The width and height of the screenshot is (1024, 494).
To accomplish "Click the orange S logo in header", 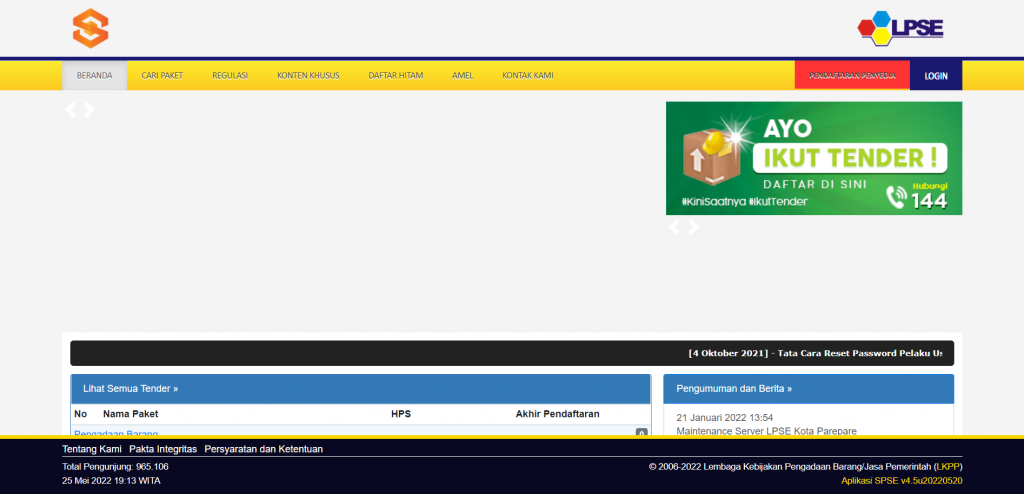I will click(x=90, y=27).
